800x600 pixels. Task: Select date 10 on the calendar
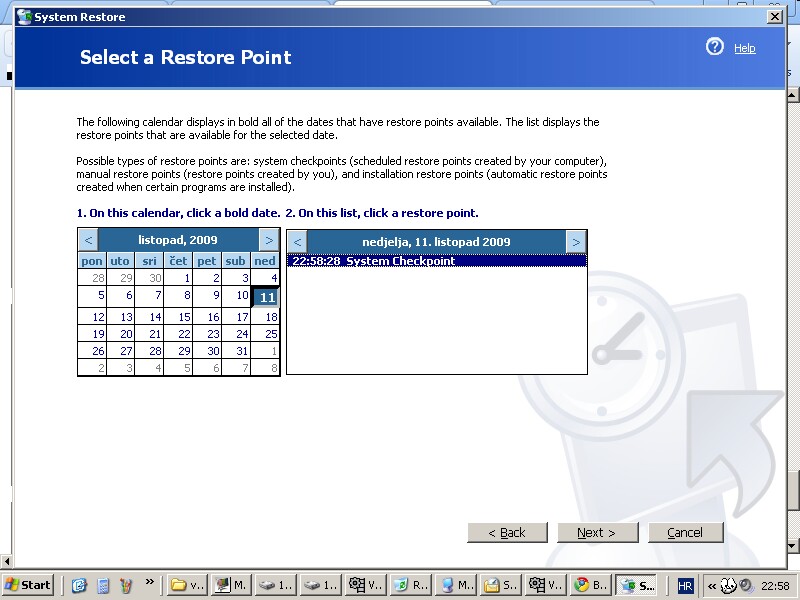236,295
